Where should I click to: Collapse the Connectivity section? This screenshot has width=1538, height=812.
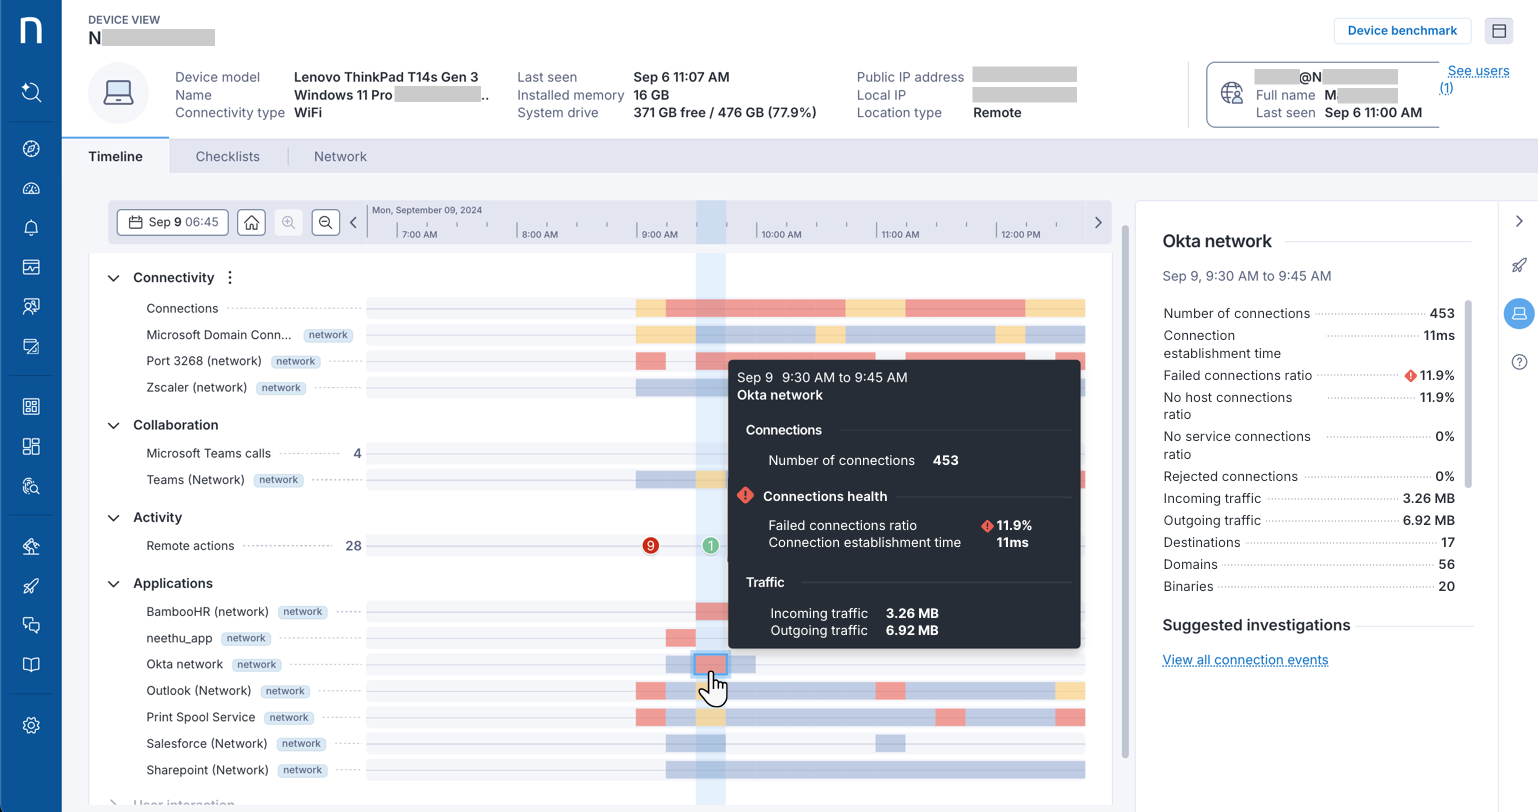pyautogui.click(x=113, y=277)
